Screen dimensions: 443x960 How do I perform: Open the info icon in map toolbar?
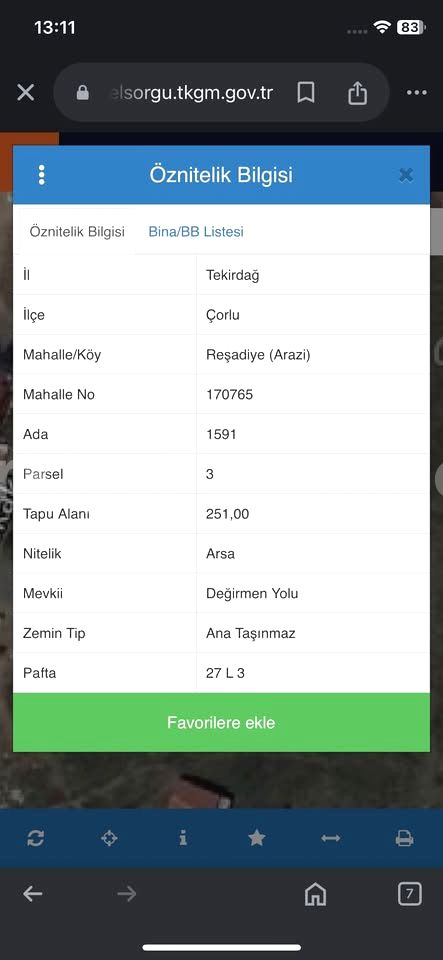[183, 838]
